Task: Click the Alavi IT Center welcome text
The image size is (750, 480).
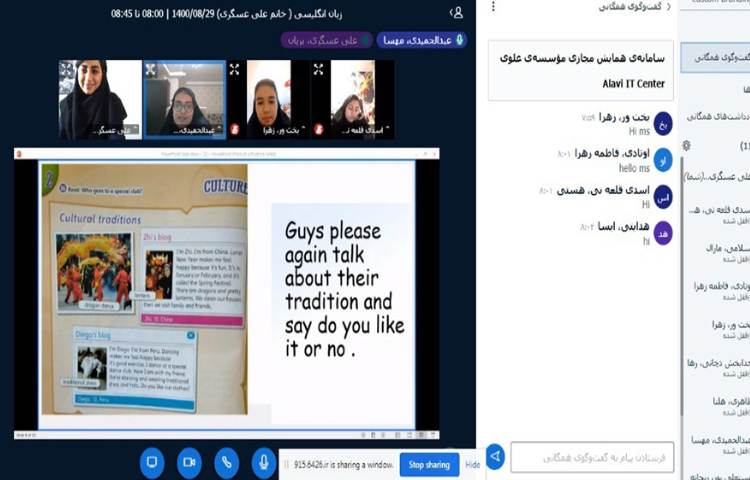Action: (x=633, y=84)
